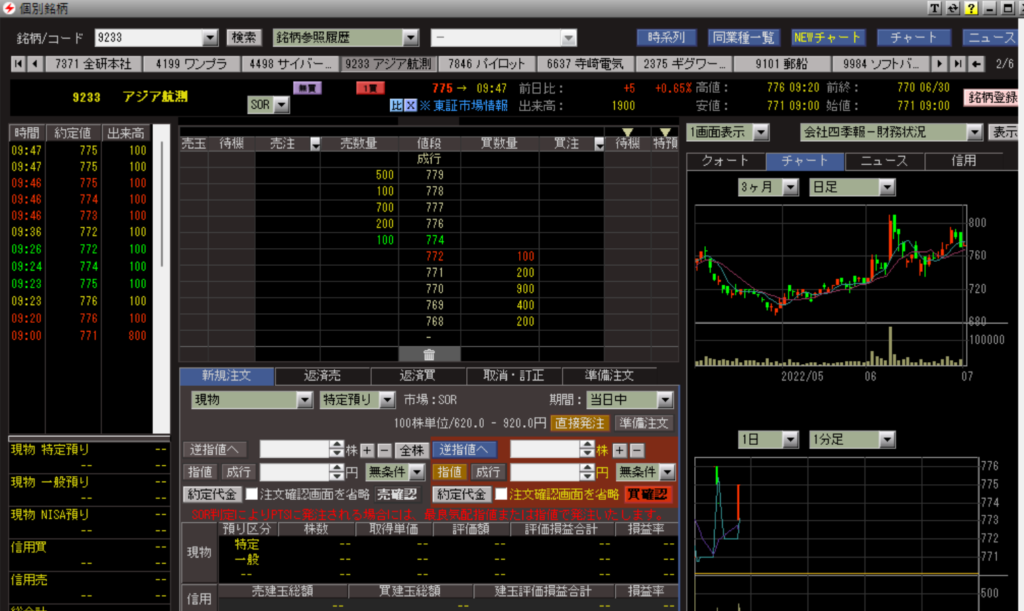Image resolution: width=1024 pixels, height=611 pixels.
Task: Click the minus button in buy quantity row
Action: click(637, 450)
